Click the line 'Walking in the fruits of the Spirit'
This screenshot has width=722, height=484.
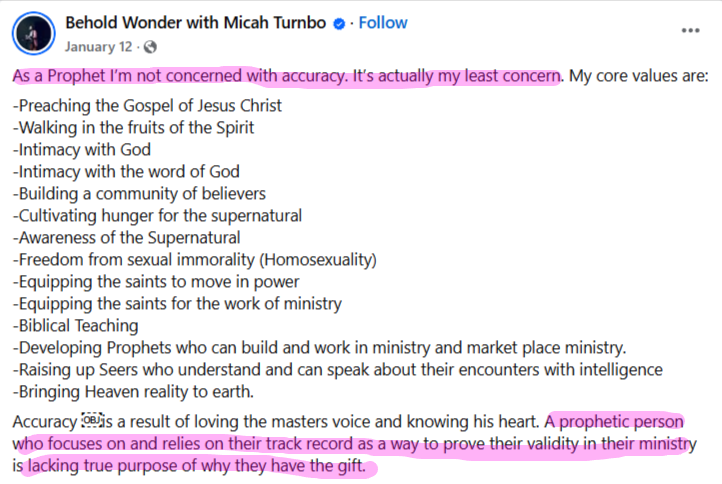pyautogui.click(x=133, y=128)
